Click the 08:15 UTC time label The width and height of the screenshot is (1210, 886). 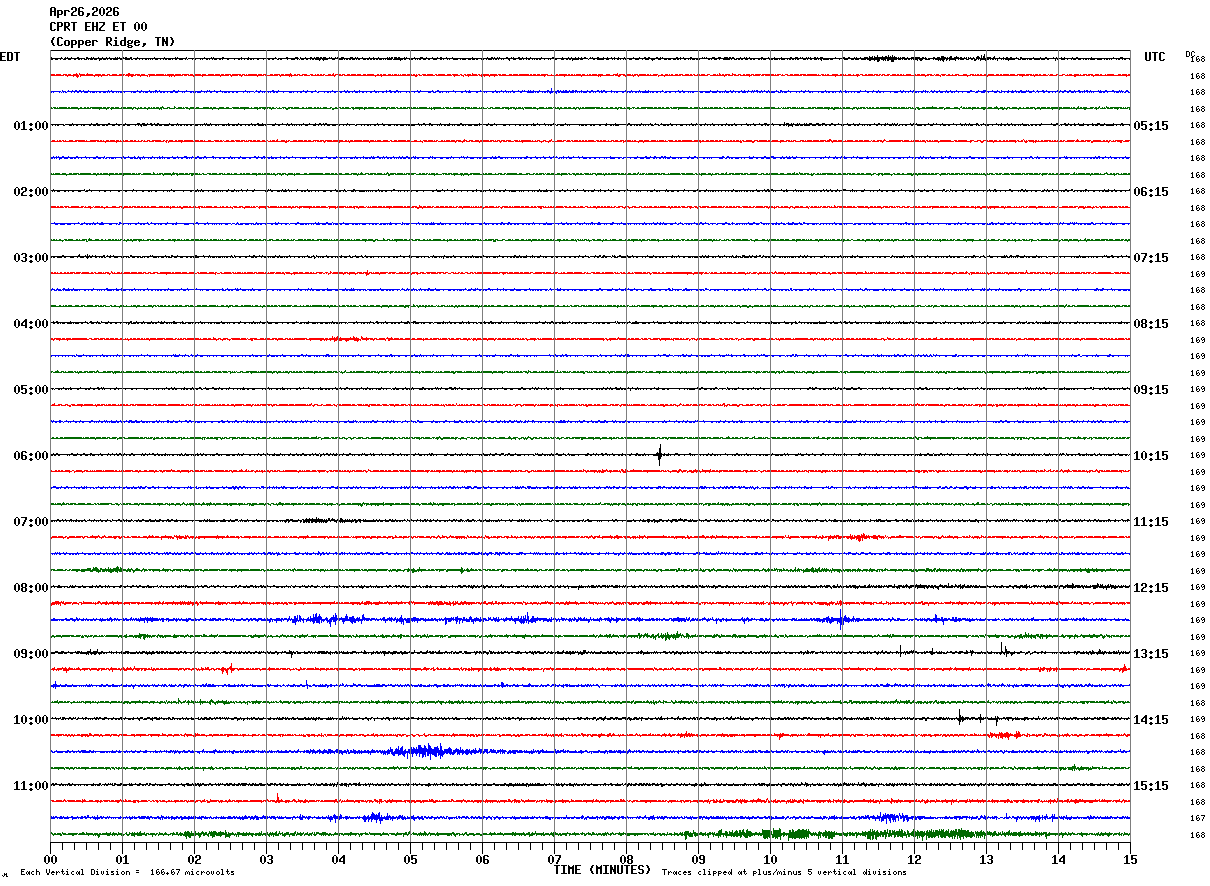point(1151,324)
